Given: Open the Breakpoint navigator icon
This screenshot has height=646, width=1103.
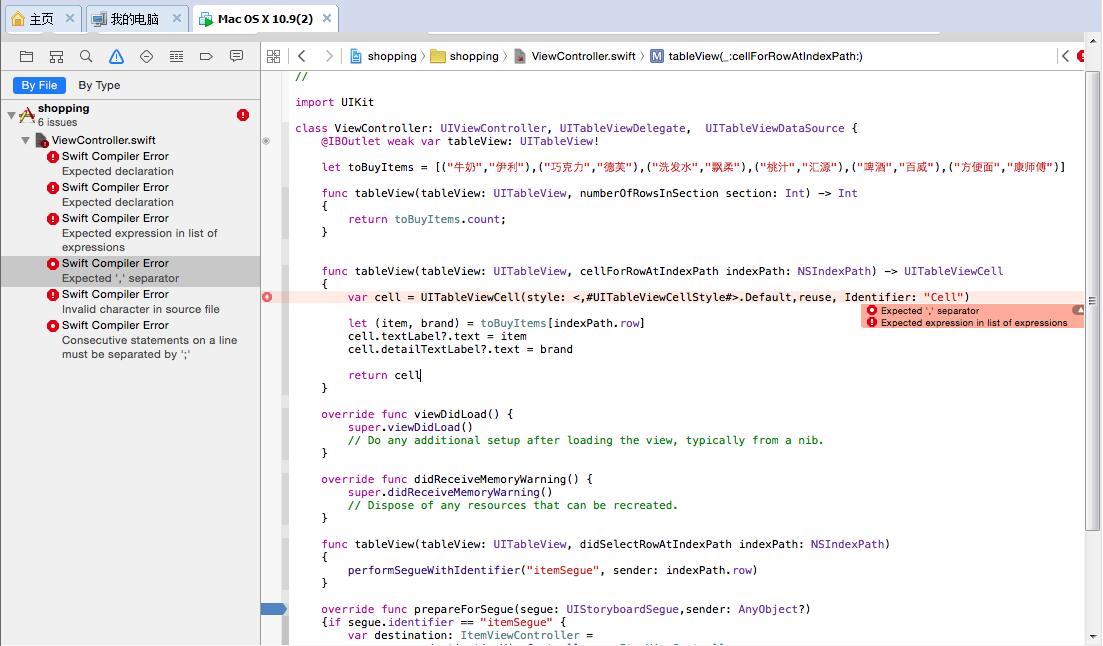Looking at the screenshot, I should pos(206,56).
